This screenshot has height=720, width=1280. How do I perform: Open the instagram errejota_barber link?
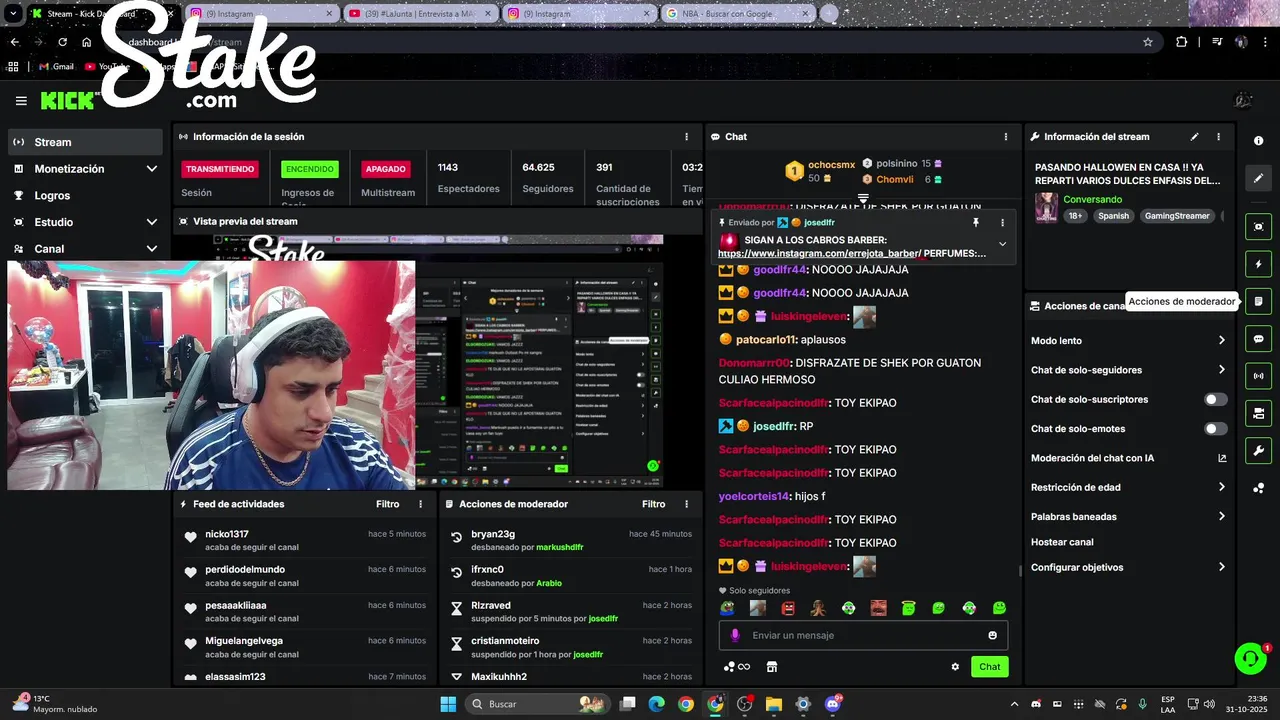pos(818,254)
